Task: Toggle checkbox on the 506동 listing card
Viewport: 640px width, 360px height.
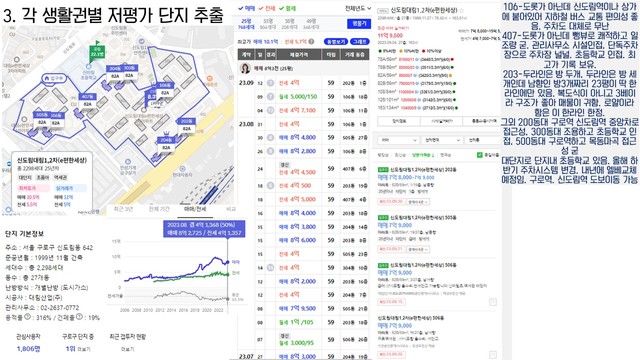Action: click(x=493, y=302)
